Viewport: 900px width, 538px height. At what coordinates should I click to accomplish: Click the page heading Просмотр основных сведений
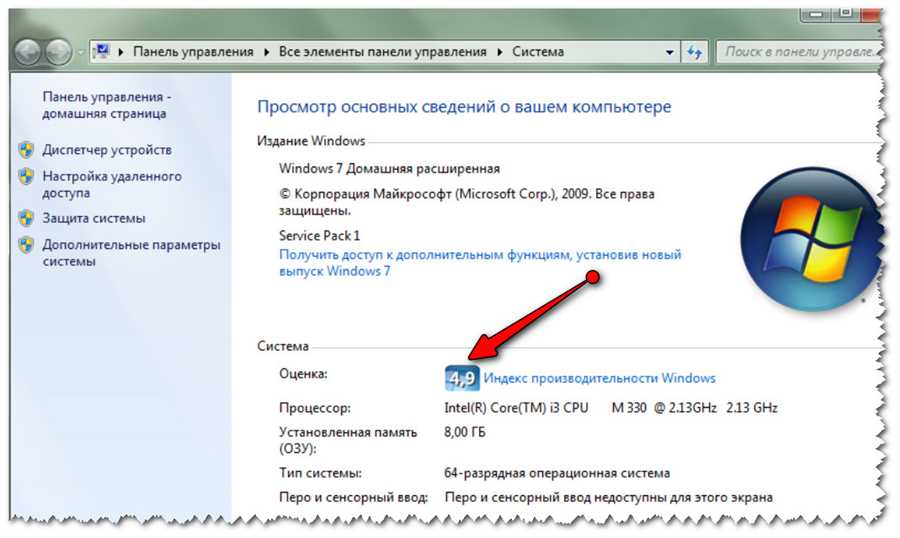click(x=464, y=107)
